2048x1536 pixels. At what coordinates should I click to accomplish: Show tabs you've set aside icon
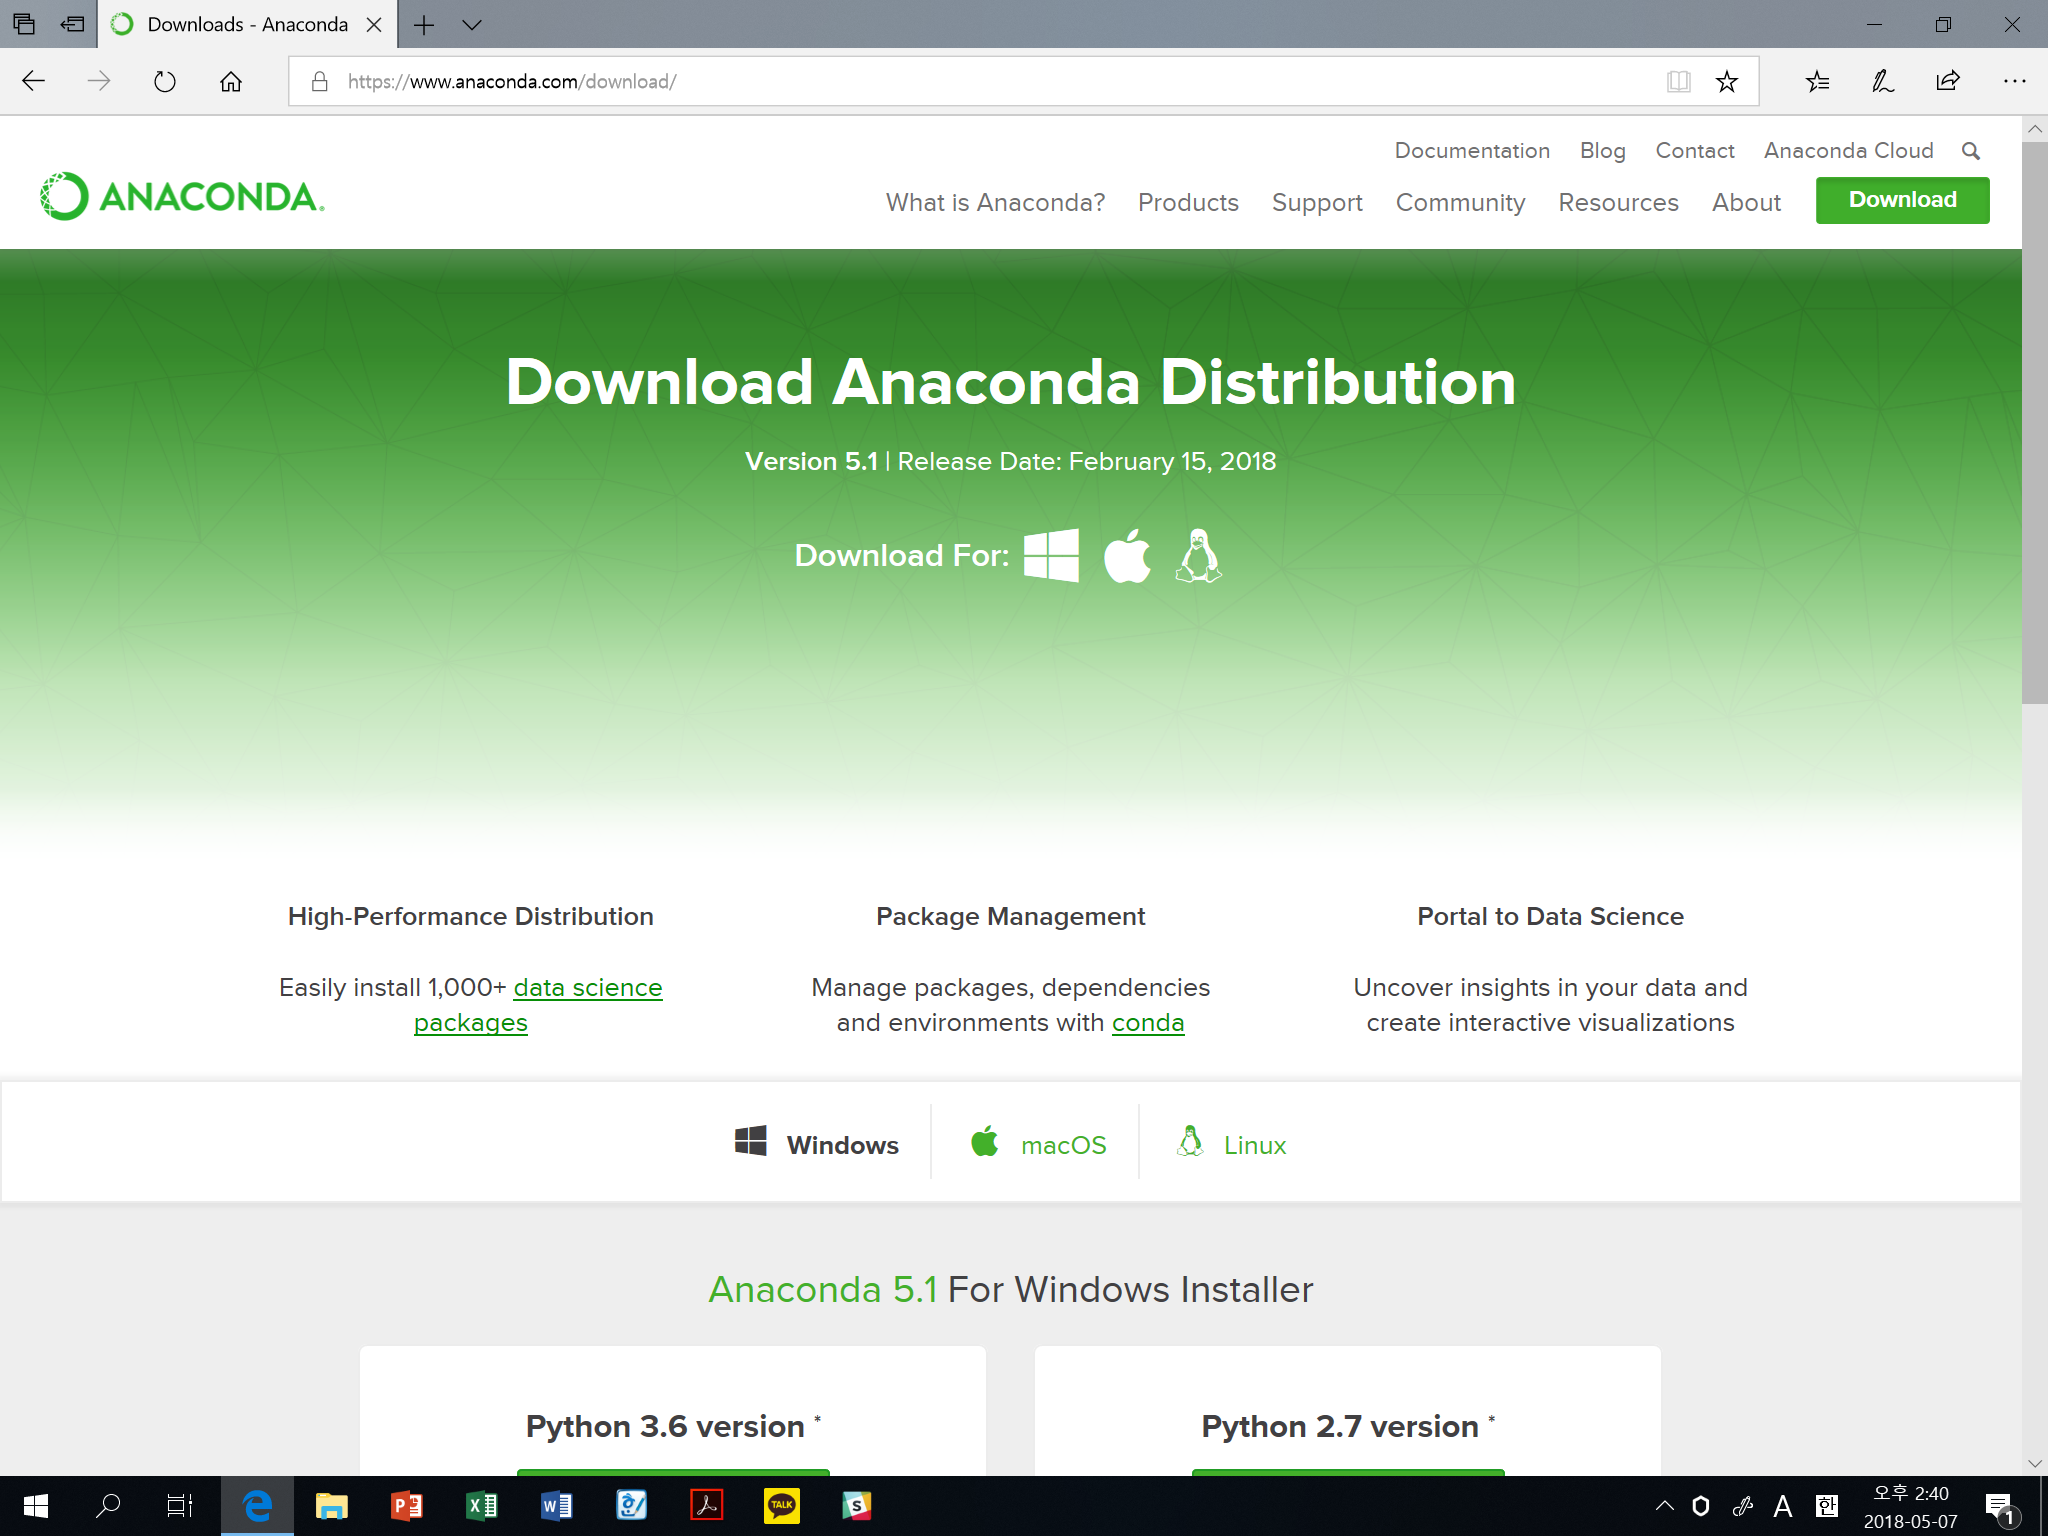pos(24,24)
